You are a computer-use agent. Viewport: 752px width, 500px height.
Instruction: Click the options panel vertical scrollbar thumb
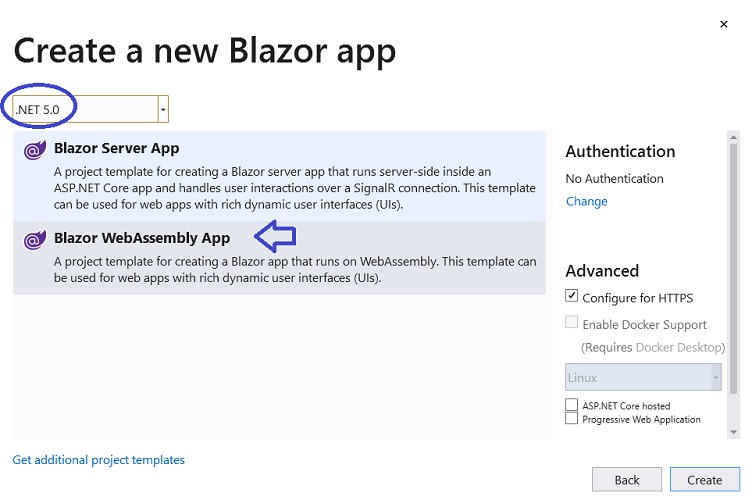point(733,268)
